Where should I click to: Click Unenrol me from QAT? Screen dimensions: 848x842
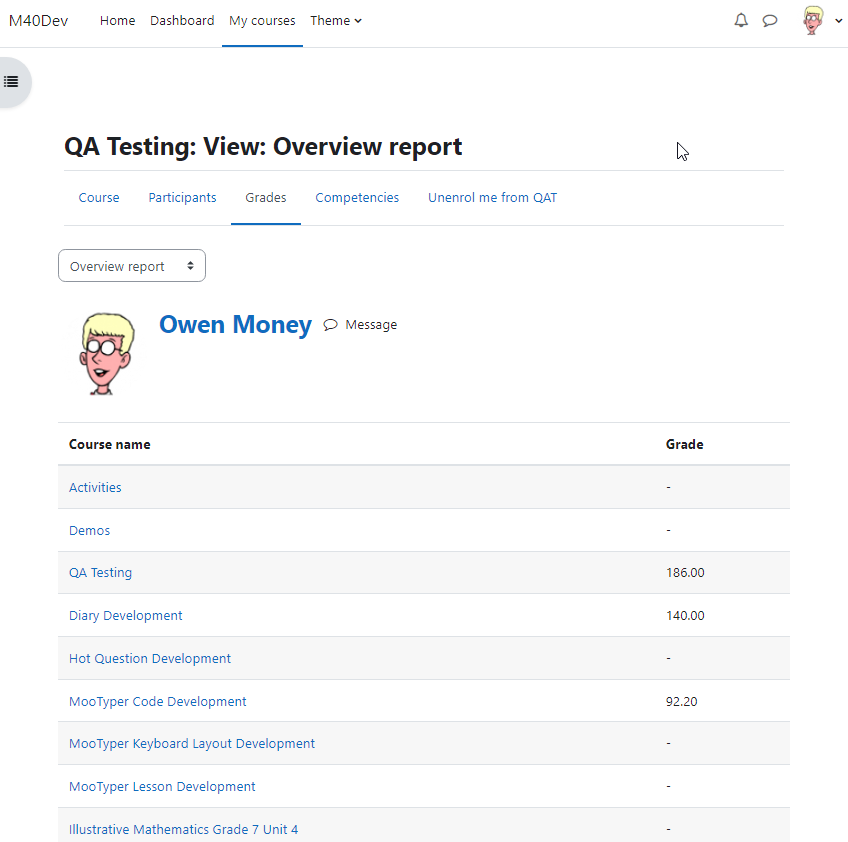click(x=492, y=197)
